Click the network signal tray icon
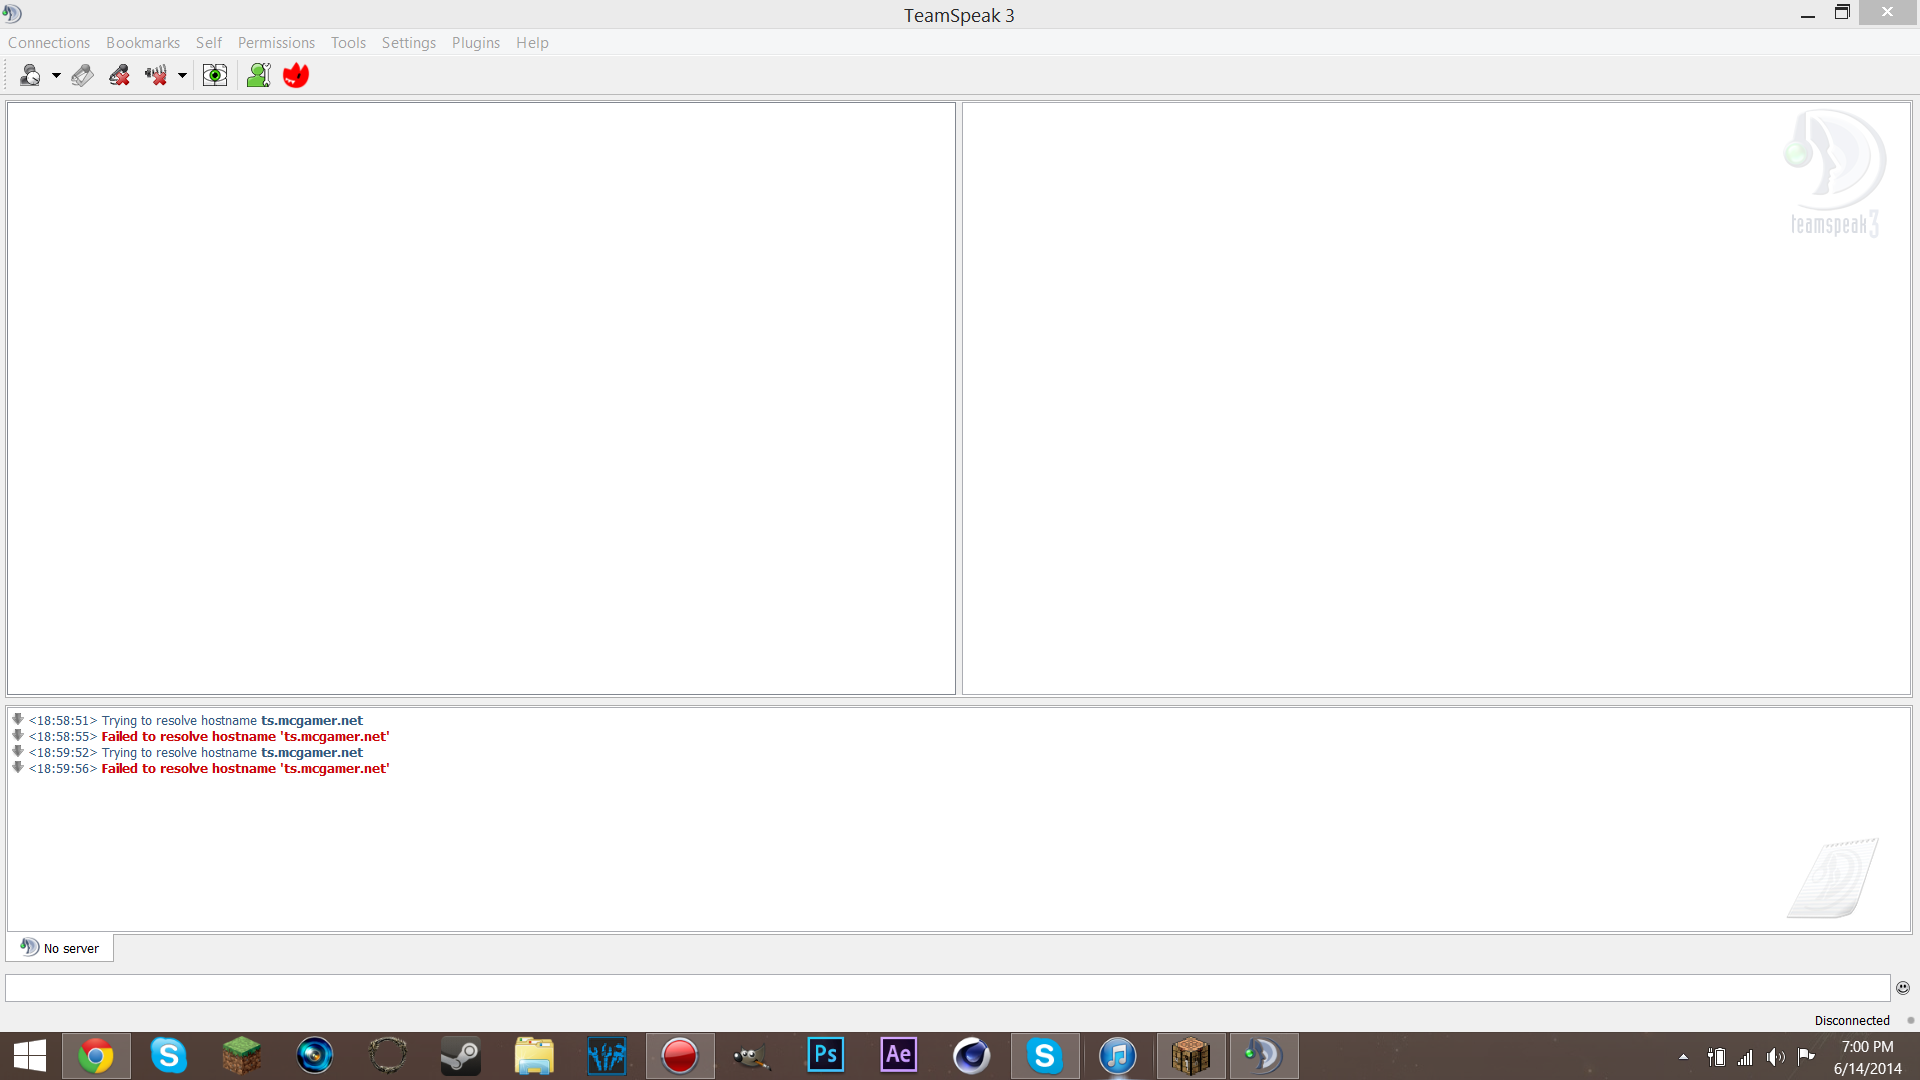Image resolution: width=1920 pixels, height=1080 pixels. click(x=1745, y=1057)
